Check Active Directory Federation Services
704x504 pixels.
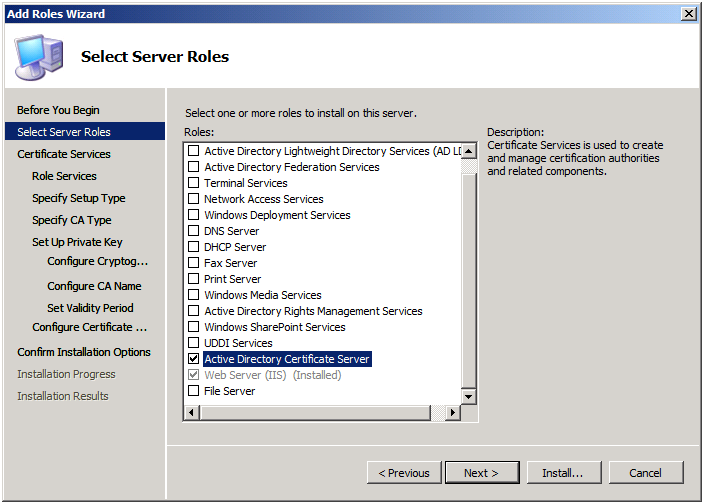[194, 167]
